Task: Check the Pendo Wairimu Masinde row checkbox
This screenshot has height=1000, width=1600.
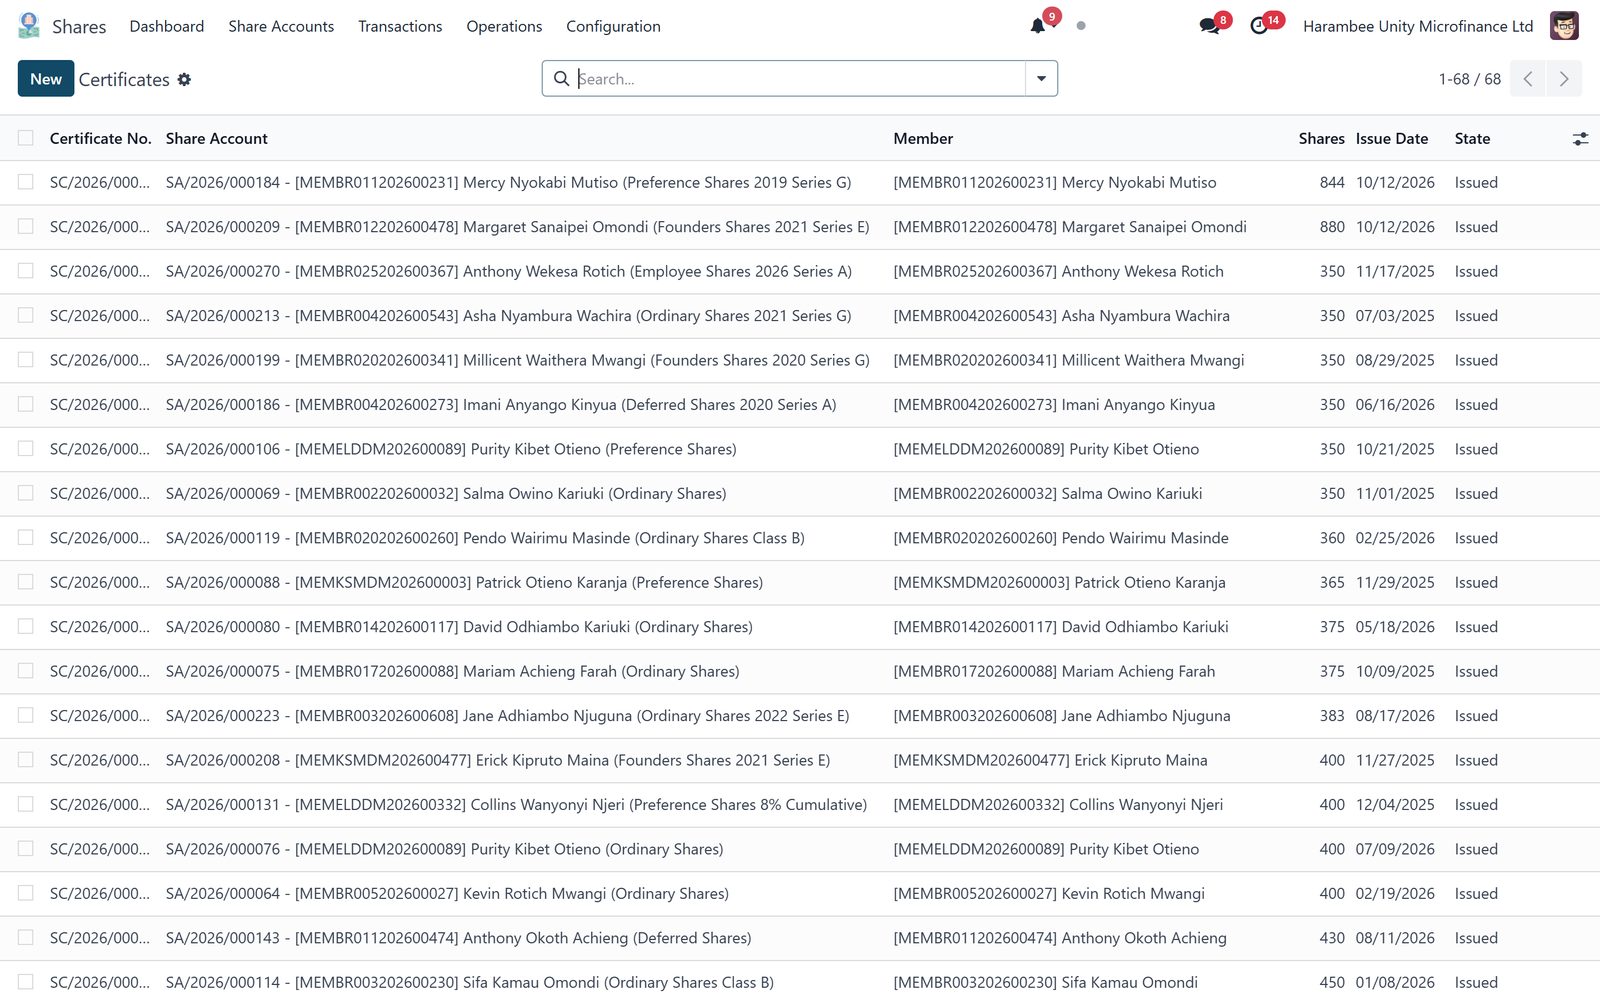Action: coord(26,537)
